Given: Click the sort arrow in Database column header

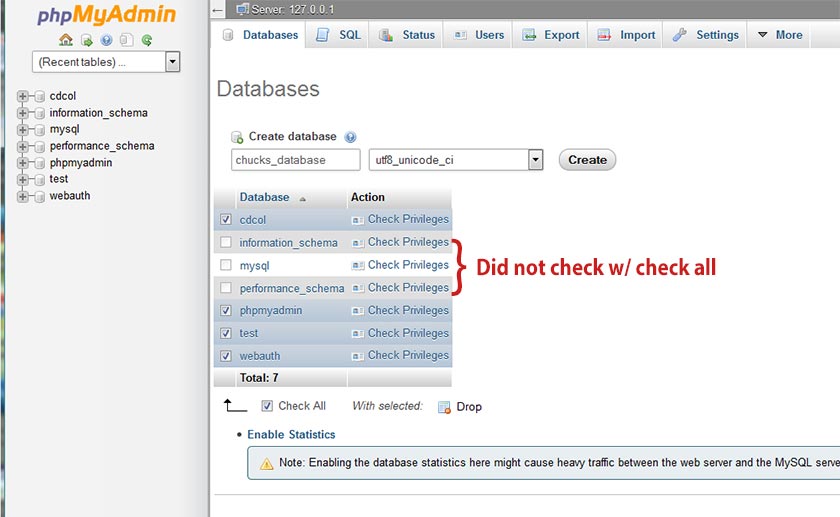Looking at the screenshot, I should click(303, 199).
